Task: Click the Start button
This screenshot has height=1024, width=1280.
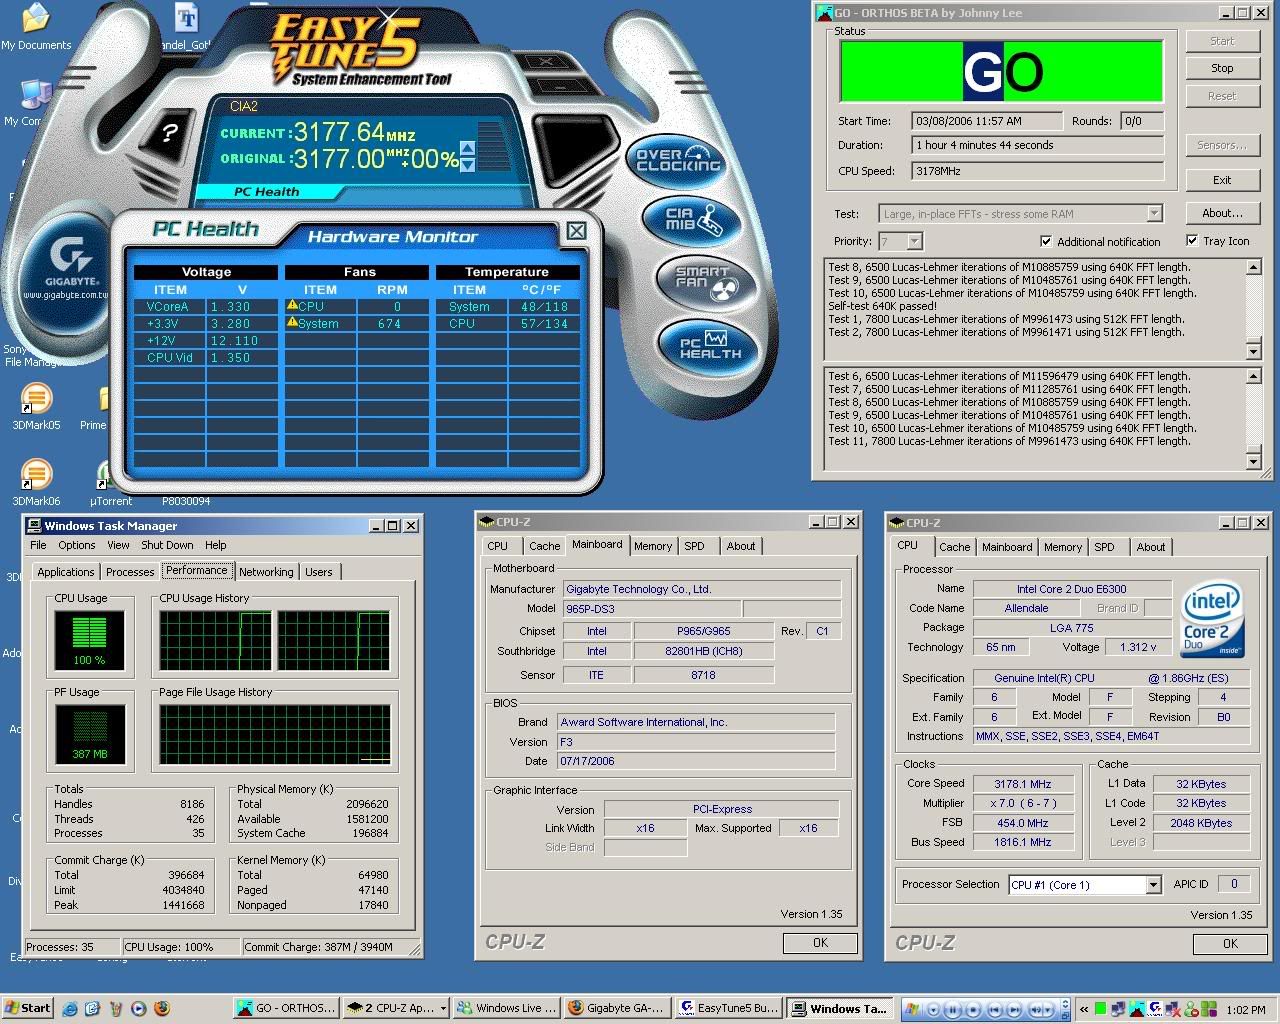Action: point(28,1009)
